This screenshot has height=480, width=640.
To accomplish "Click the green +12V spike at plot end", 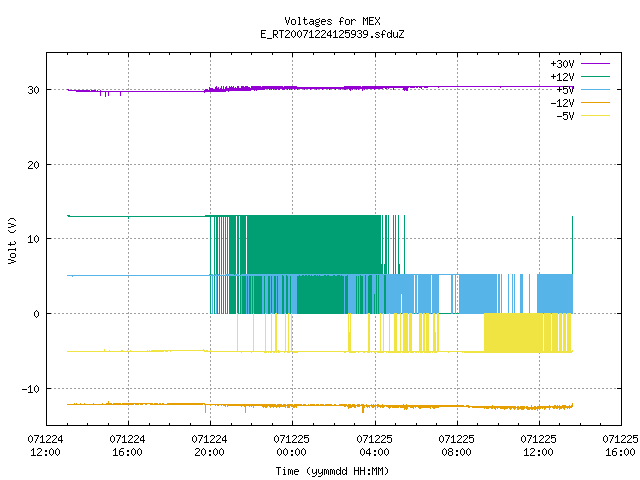I will coord(573,245).
